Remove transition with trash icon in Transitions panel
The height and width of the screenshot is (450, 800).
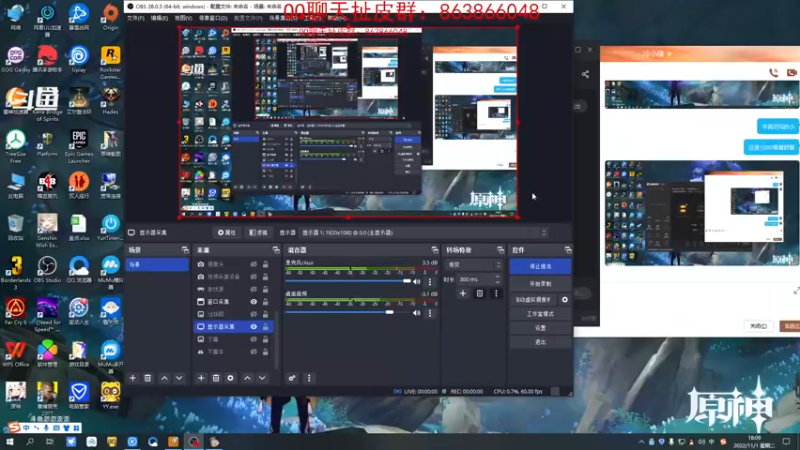[480, 293]
